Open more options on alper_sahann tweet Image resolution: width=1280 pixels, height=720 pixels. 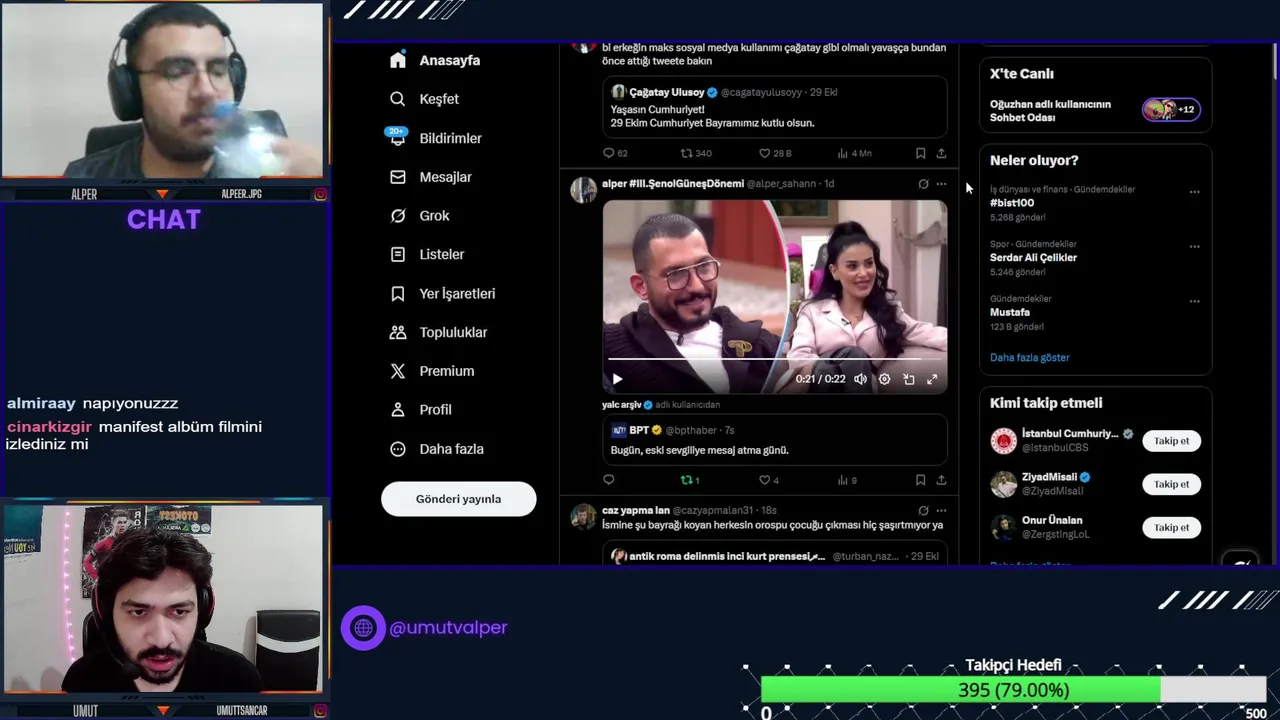click(941, 184)
